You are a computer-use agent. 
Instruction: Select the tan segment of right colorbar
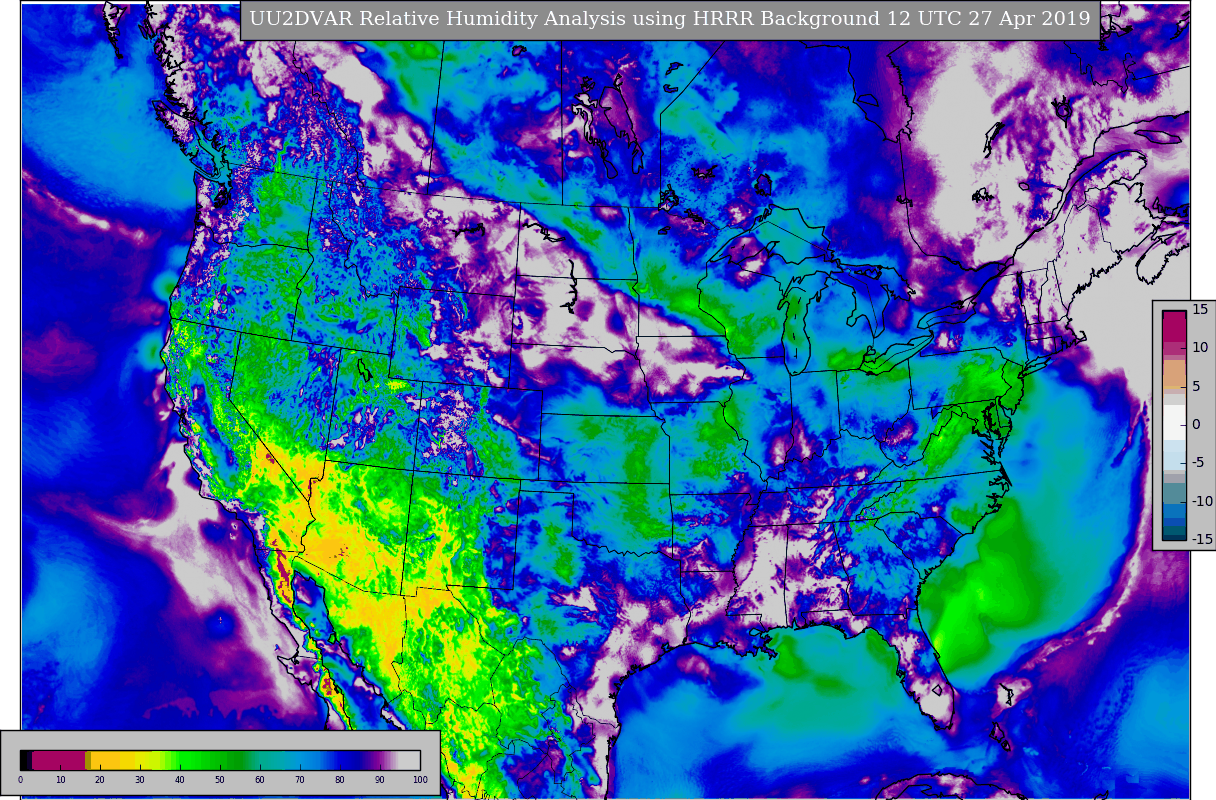pos(1174,374)
